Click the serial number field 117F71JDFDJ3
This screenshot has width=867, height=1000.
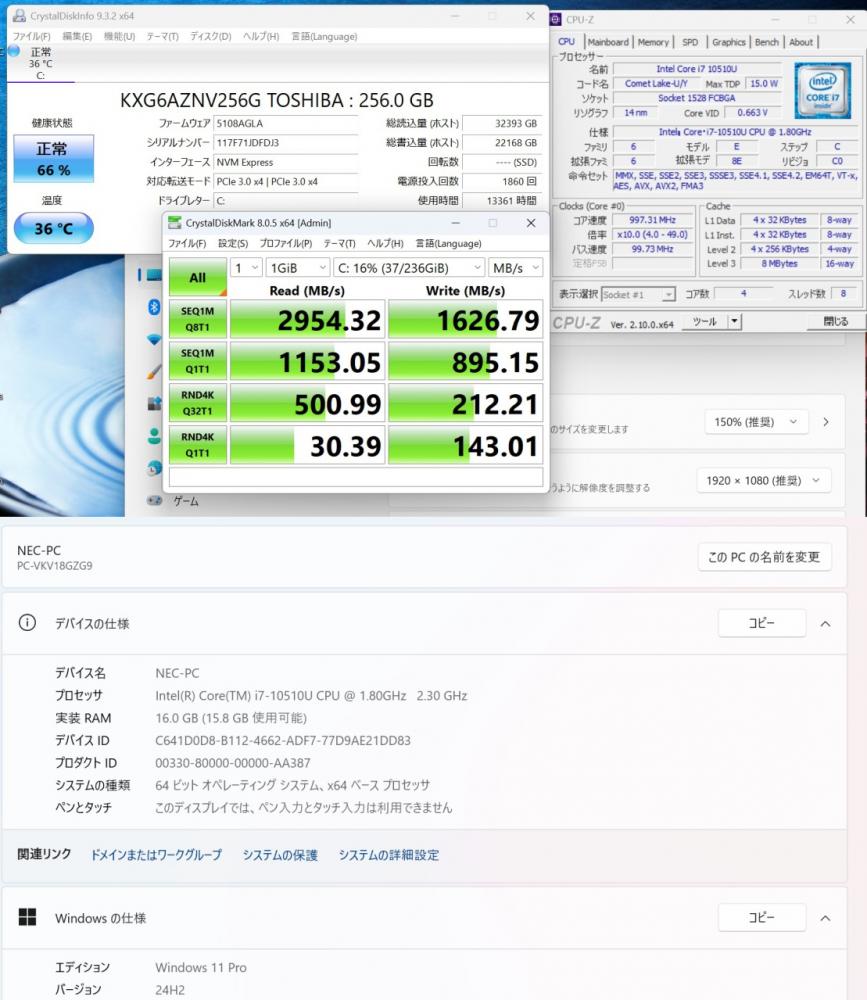pos(286,143)
